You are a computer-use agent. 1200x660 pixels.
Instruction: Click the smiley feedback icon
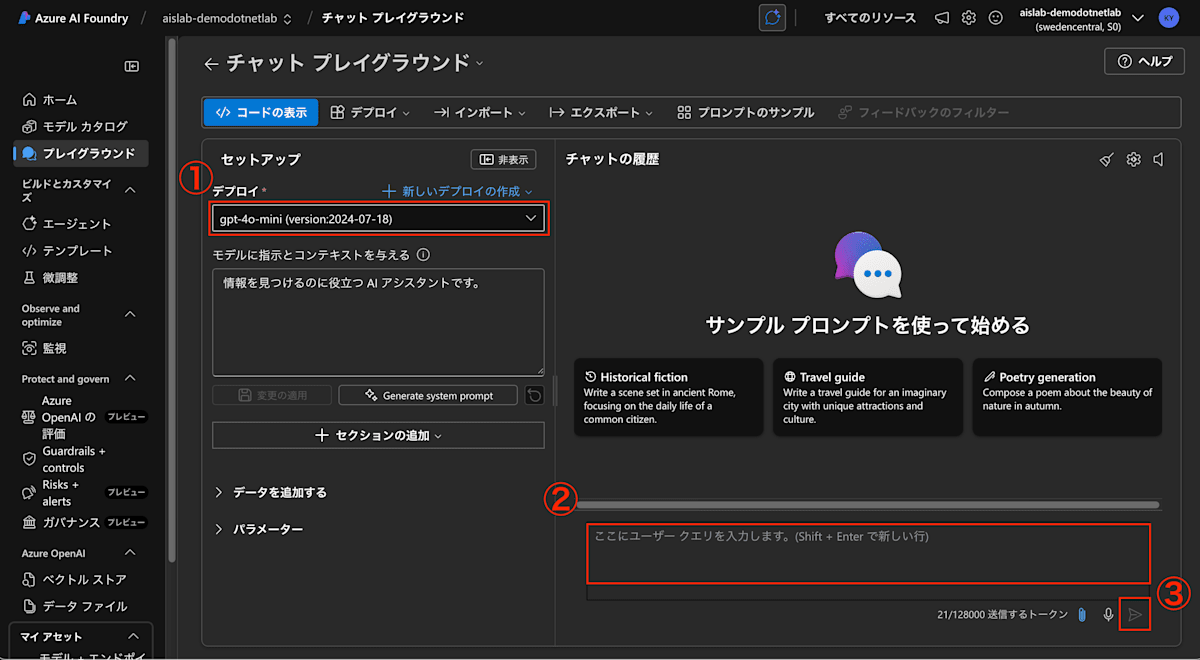995,18
